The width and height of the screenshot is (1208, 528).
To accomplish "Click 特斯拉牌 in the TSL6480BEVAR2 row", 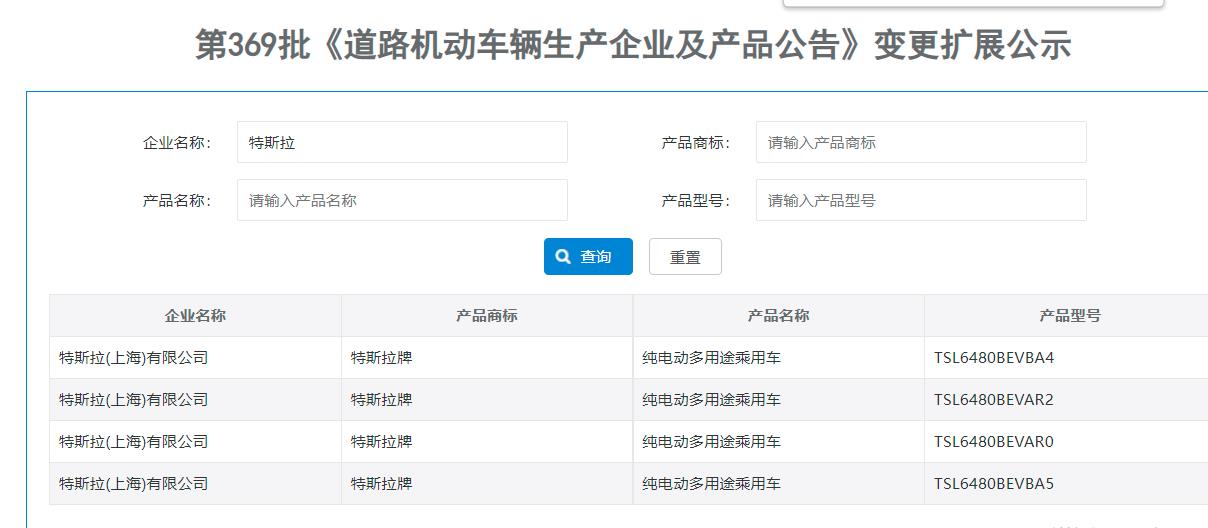I will pyautogui.click(x=381, y=400).
